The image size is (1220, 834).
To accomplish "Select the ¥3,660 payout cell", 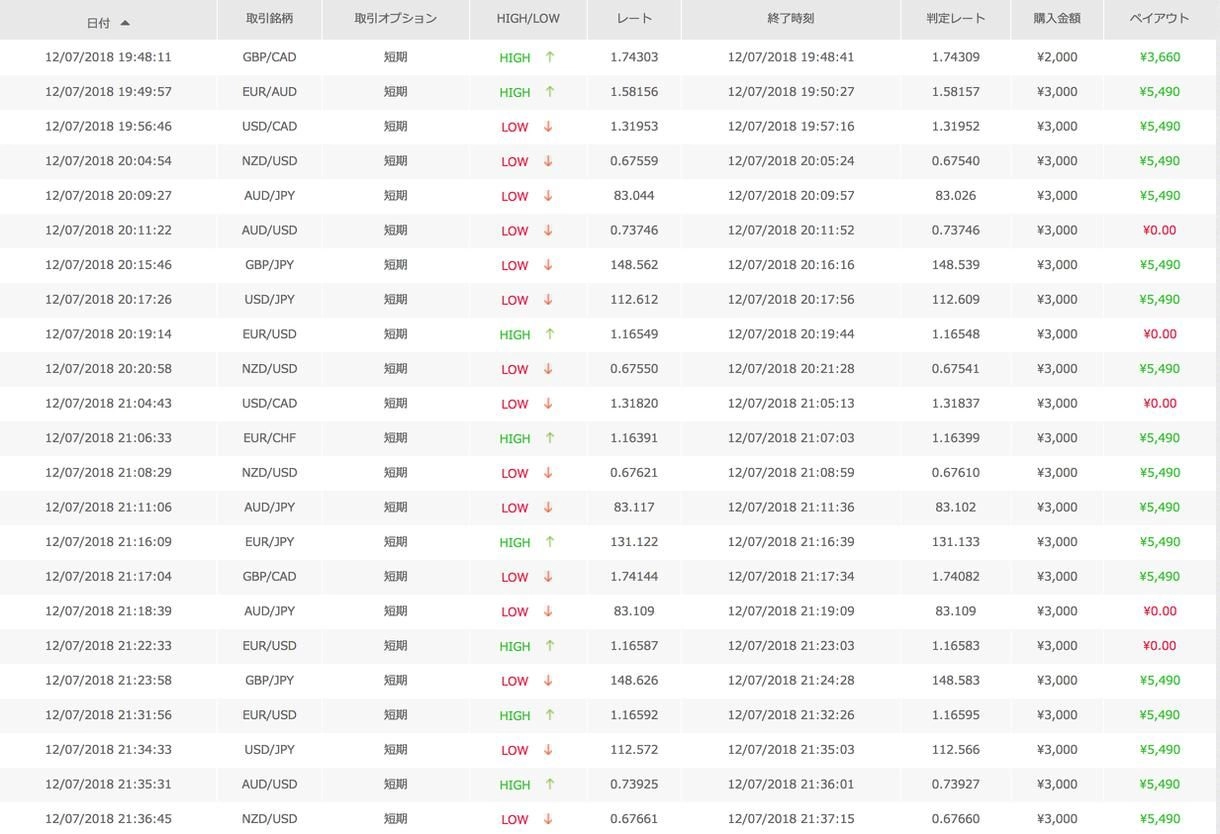I will (1160, 57).
